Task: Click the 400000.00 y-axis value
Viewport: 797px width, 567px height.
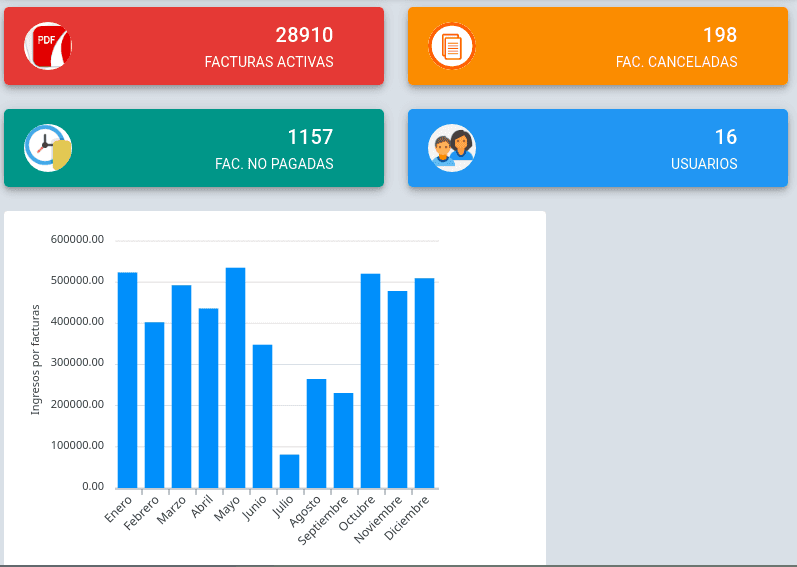Action: (77, 322)
